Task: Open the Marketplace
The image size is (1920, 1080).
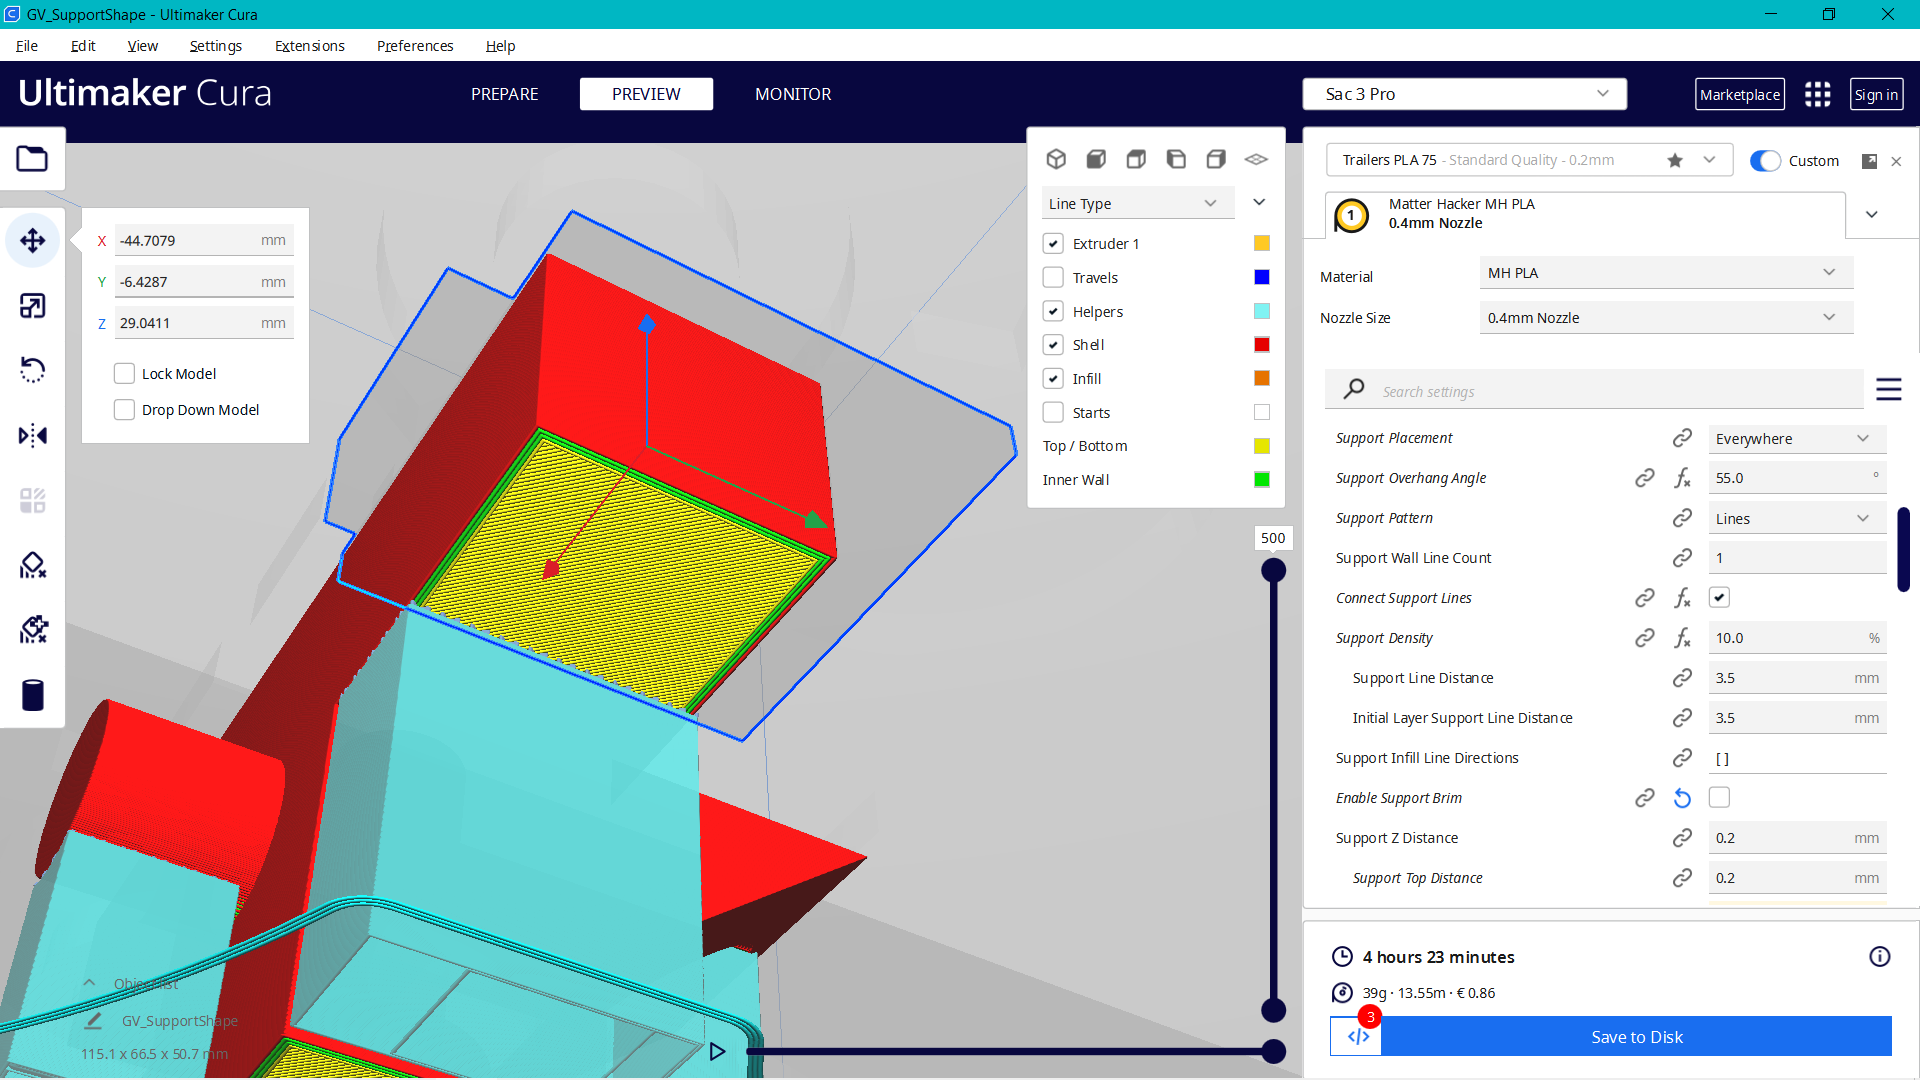Action: [1740, 93]
